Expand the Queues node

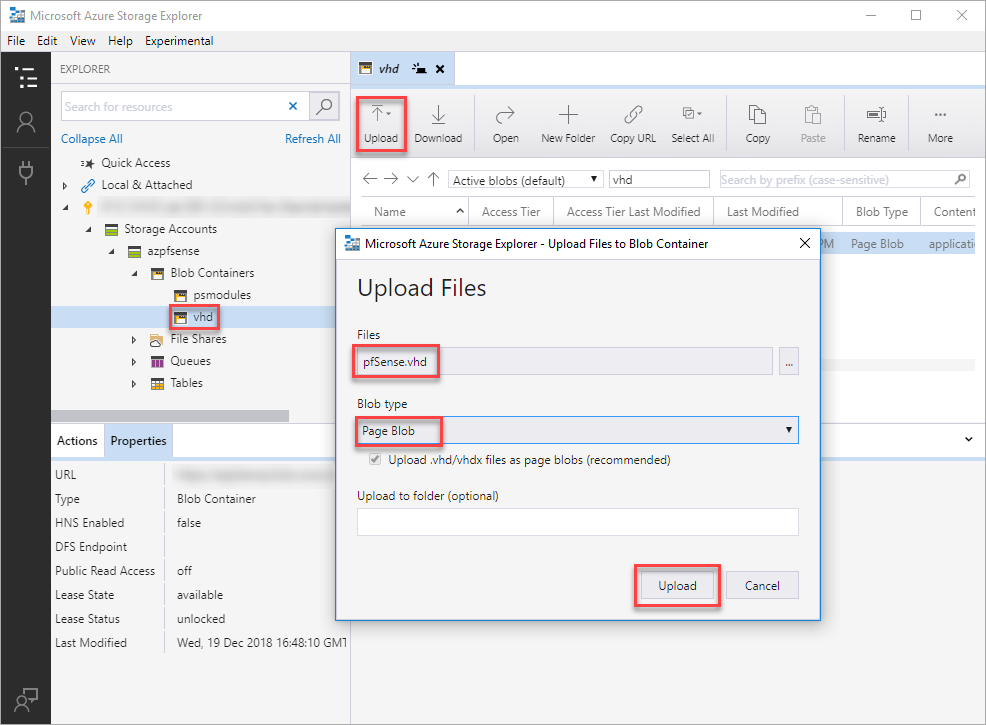click(134, 362)
